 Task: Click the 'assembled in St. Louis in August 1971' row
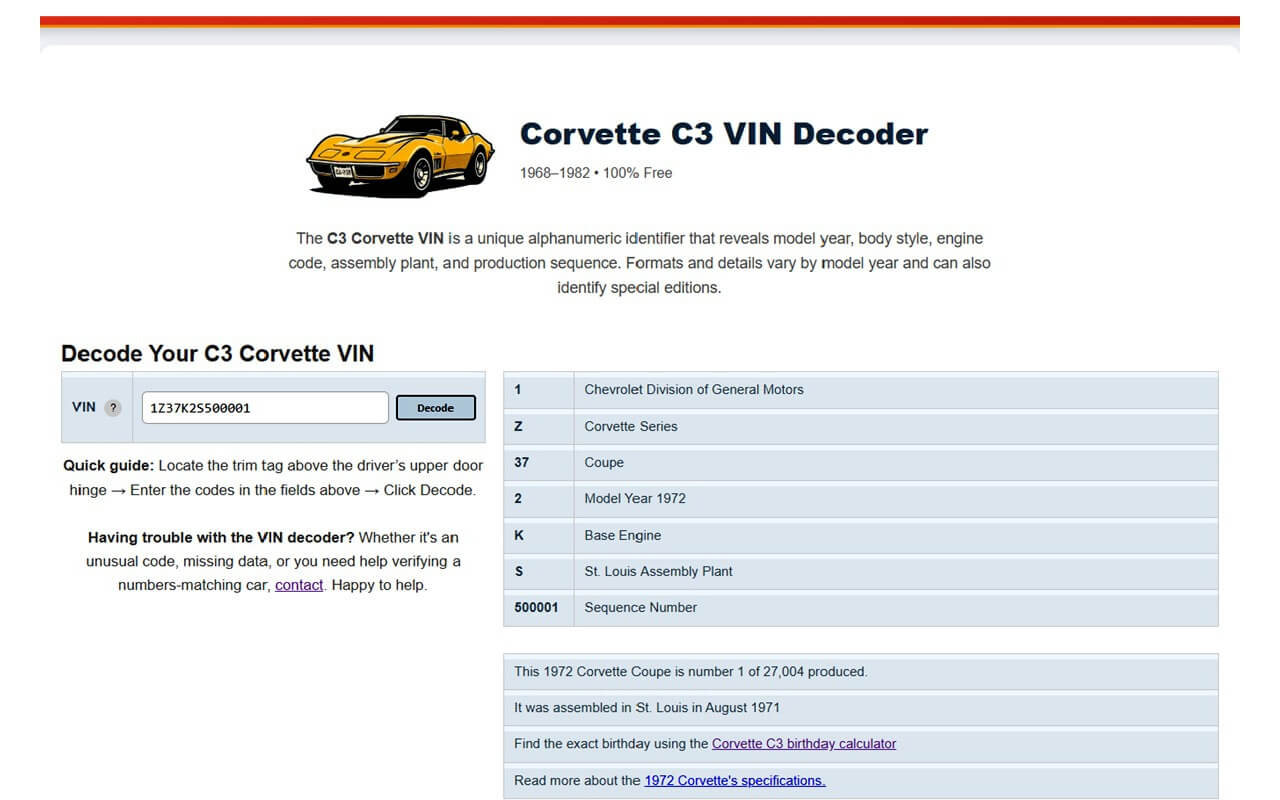(861, 708)
